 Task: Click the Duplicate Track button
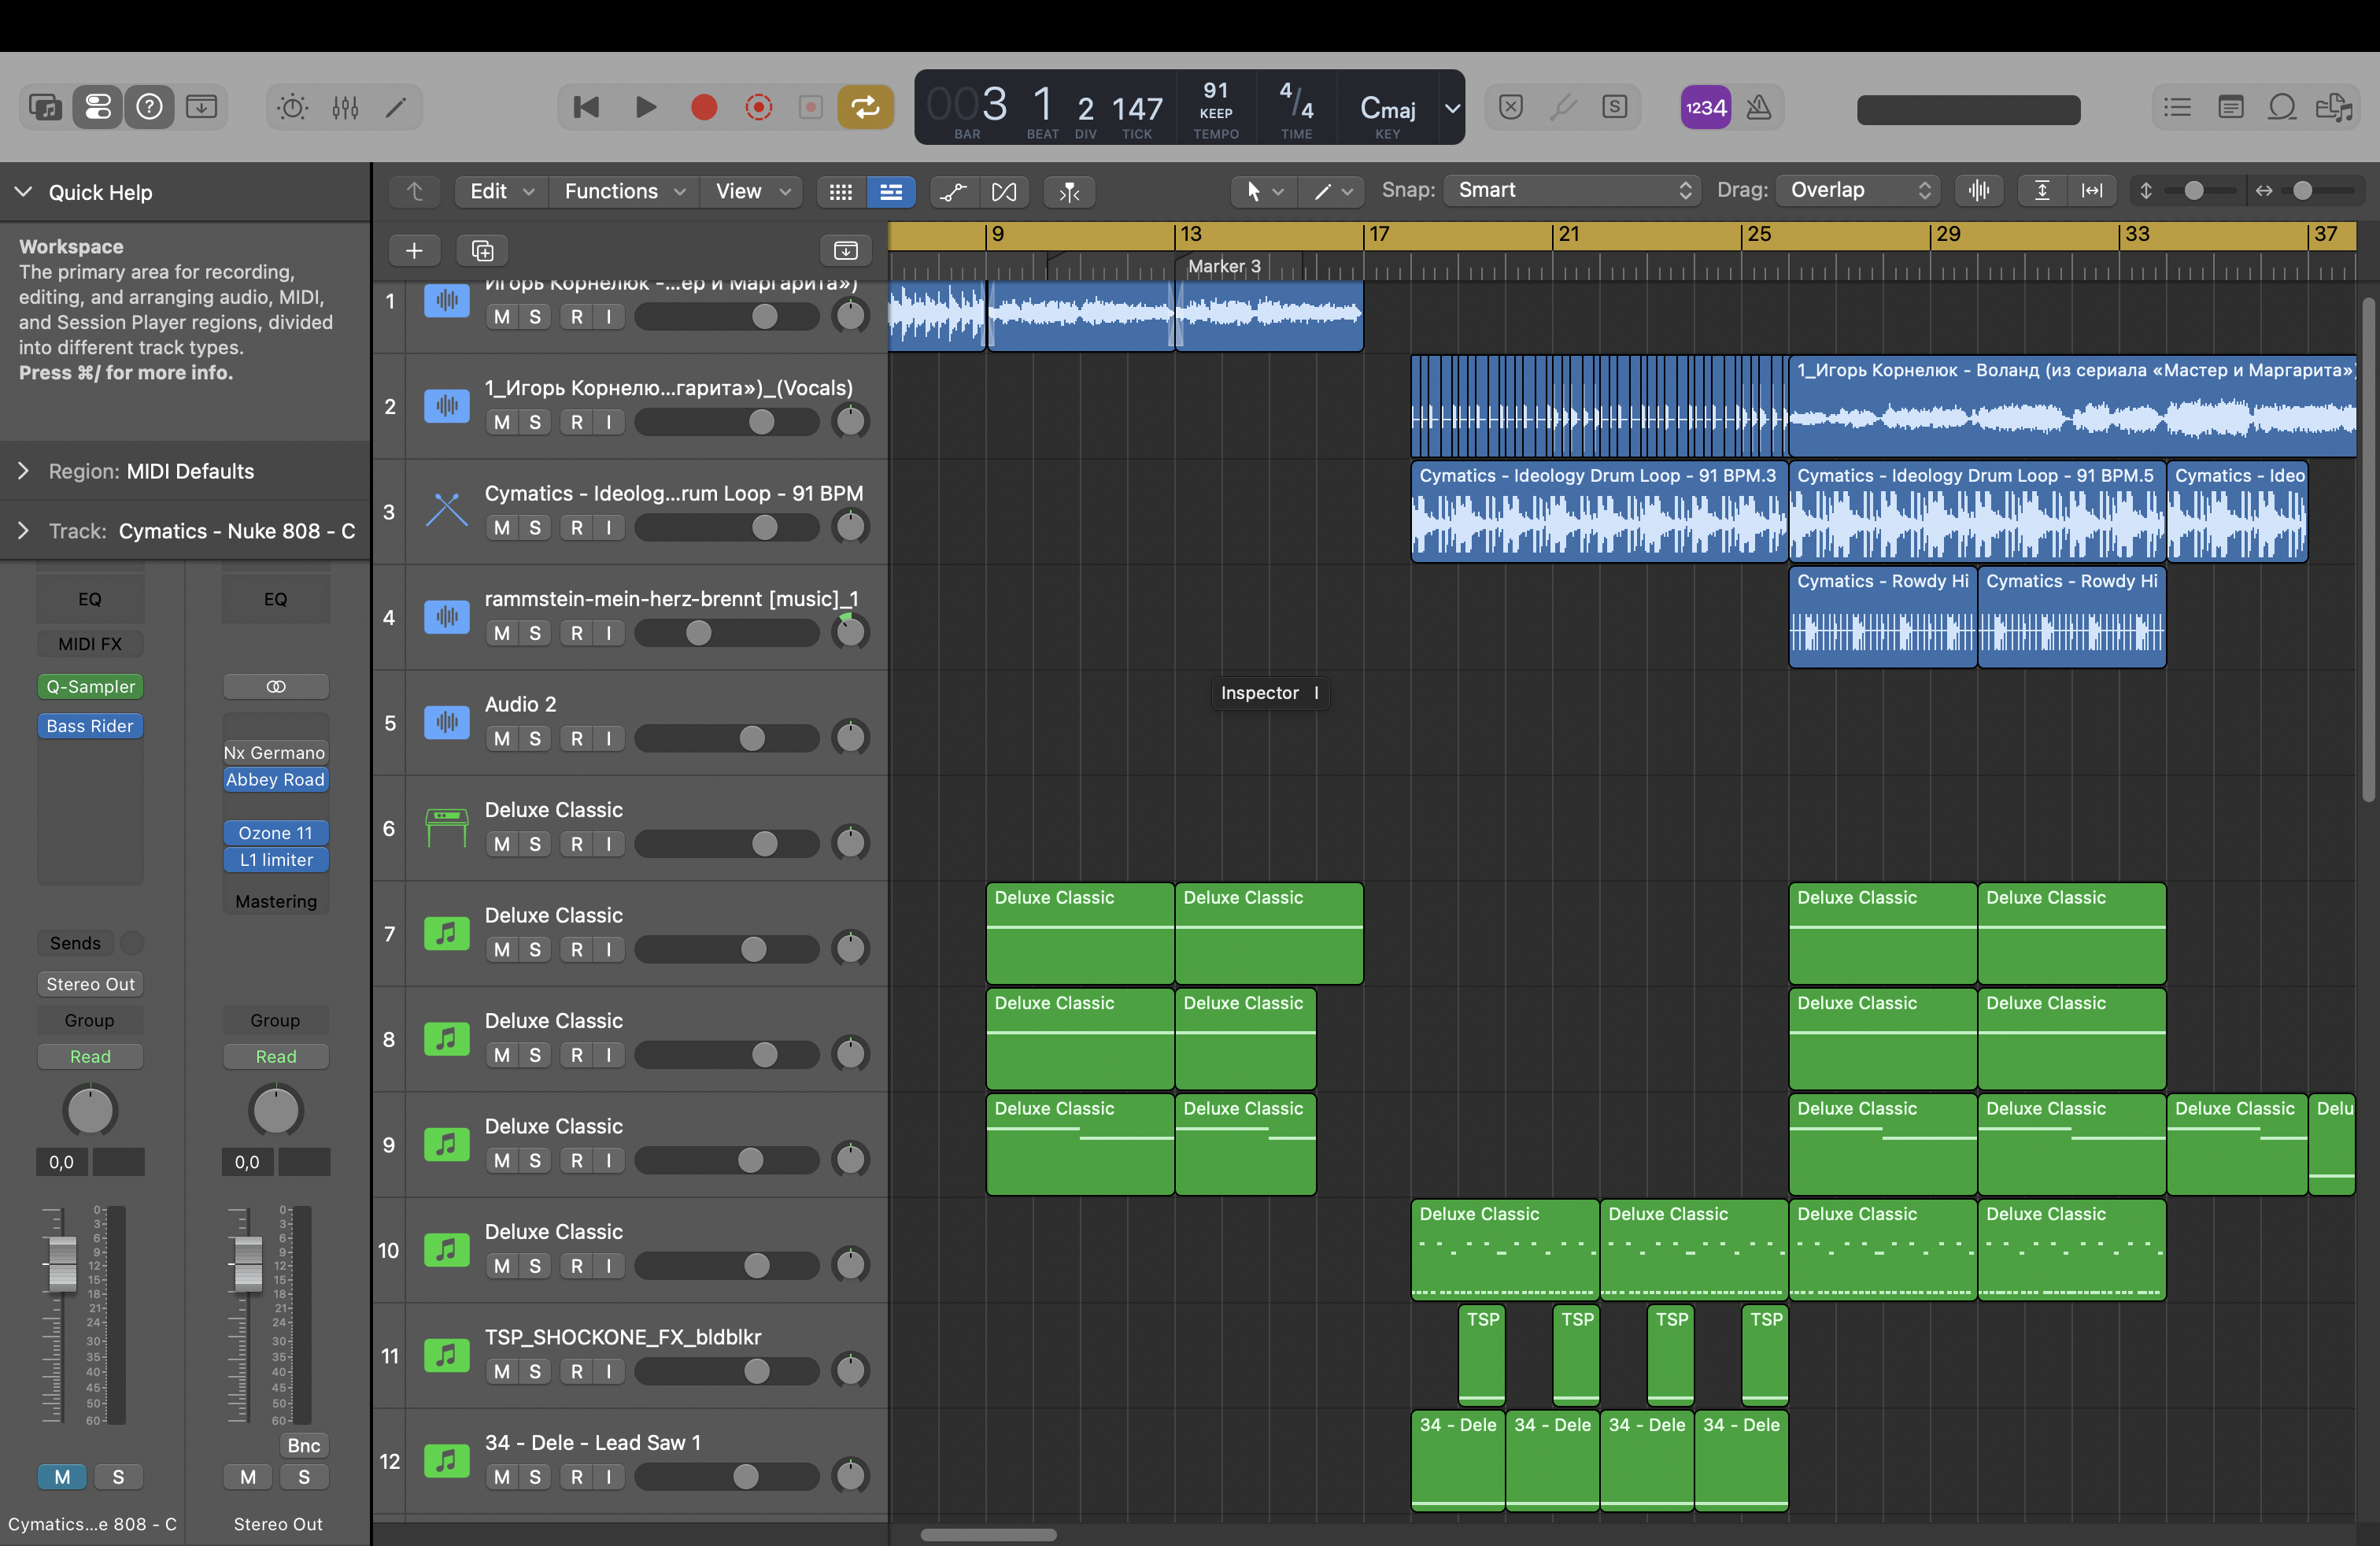point(482,250)
